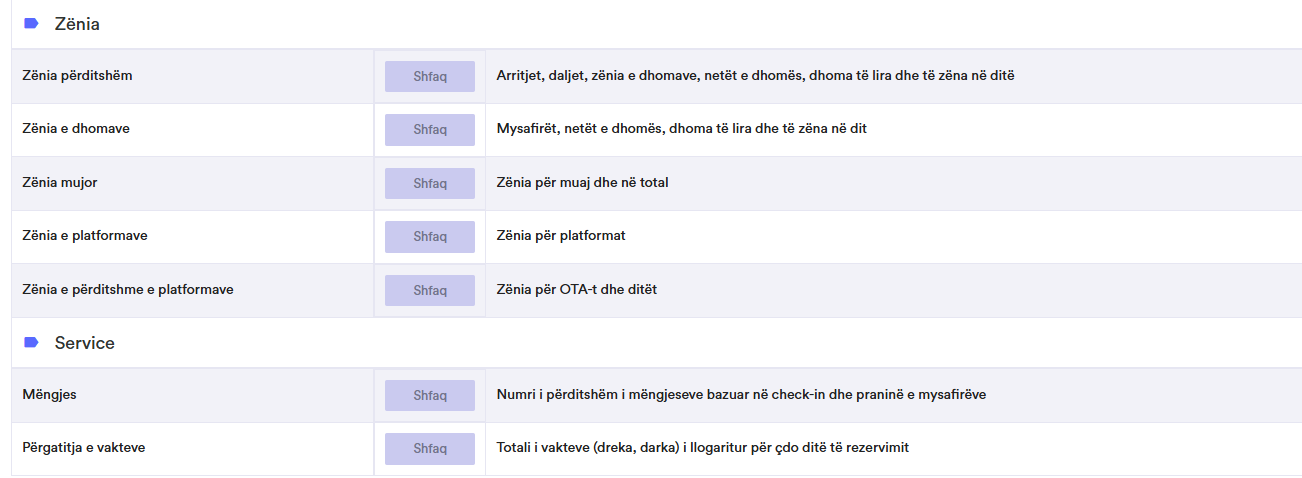Image resolution: width=1302 pixels, height=478 pixels.
Task: Select the Service section heading
Action: coord(85,343)
